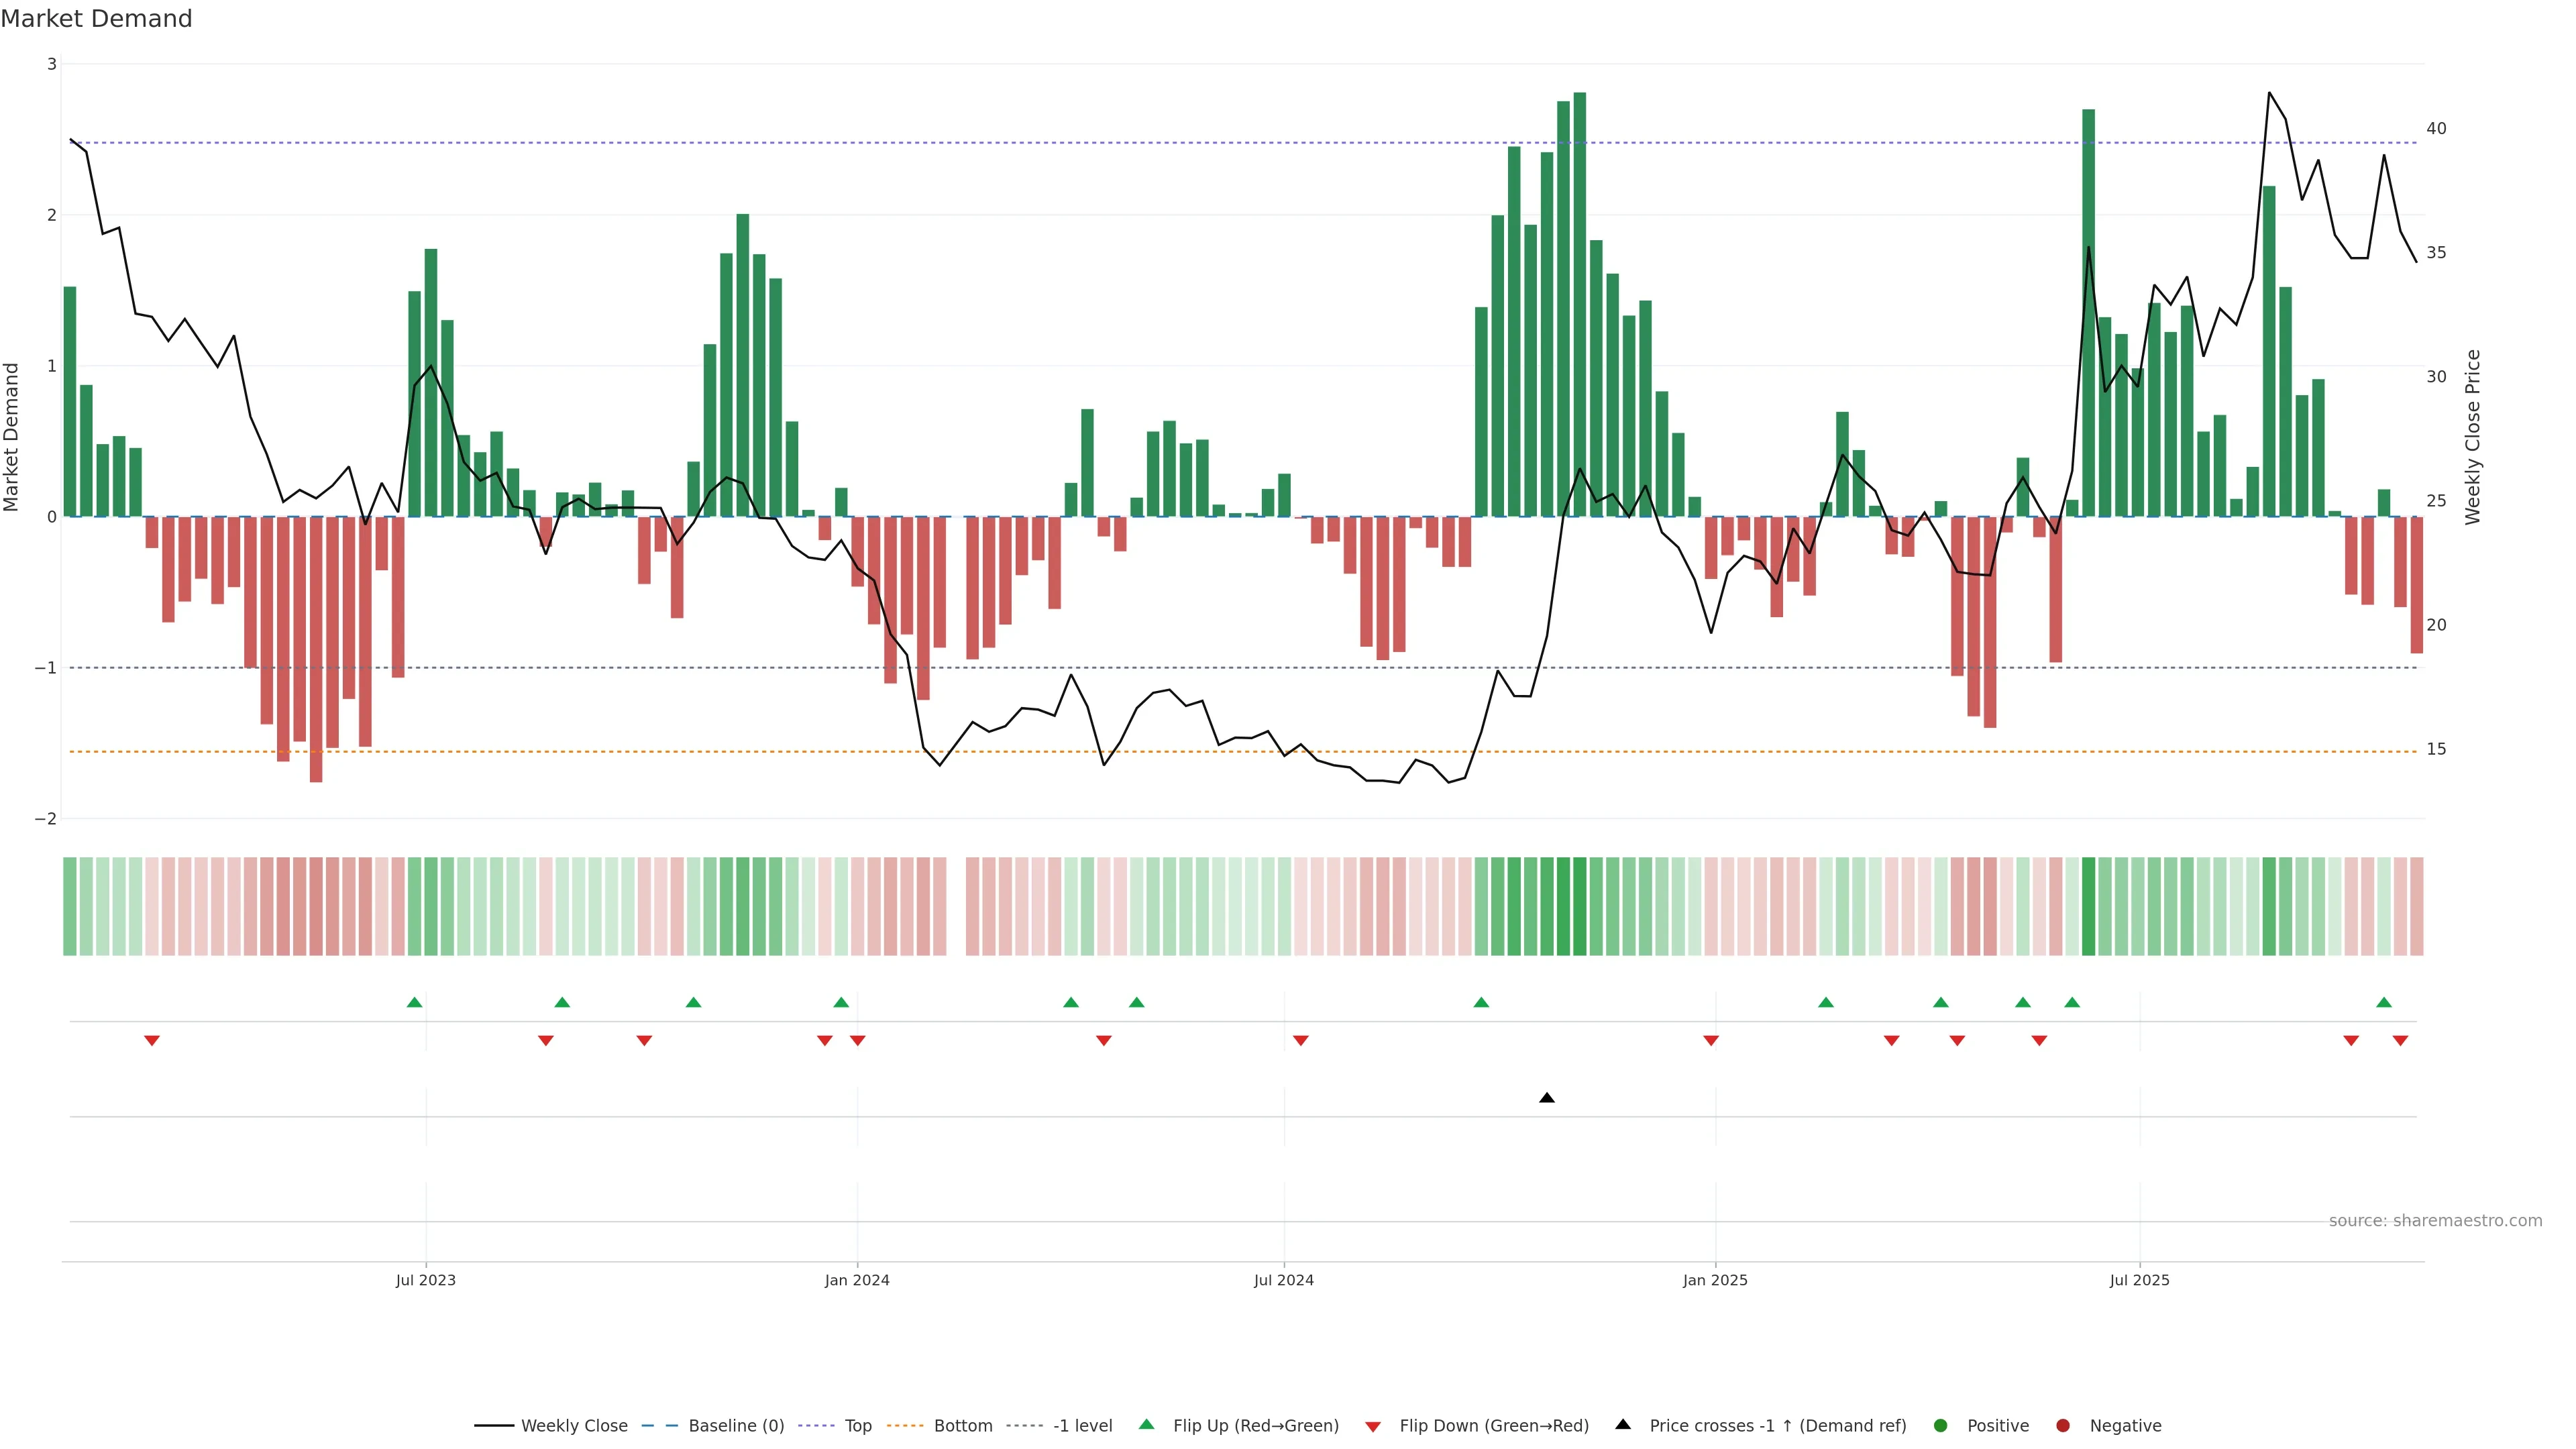Viewport: 2576px width, 1449px height.
Task: Click the black Price crosses -1 legend triangle
Action: [x=1623, y=1424]
